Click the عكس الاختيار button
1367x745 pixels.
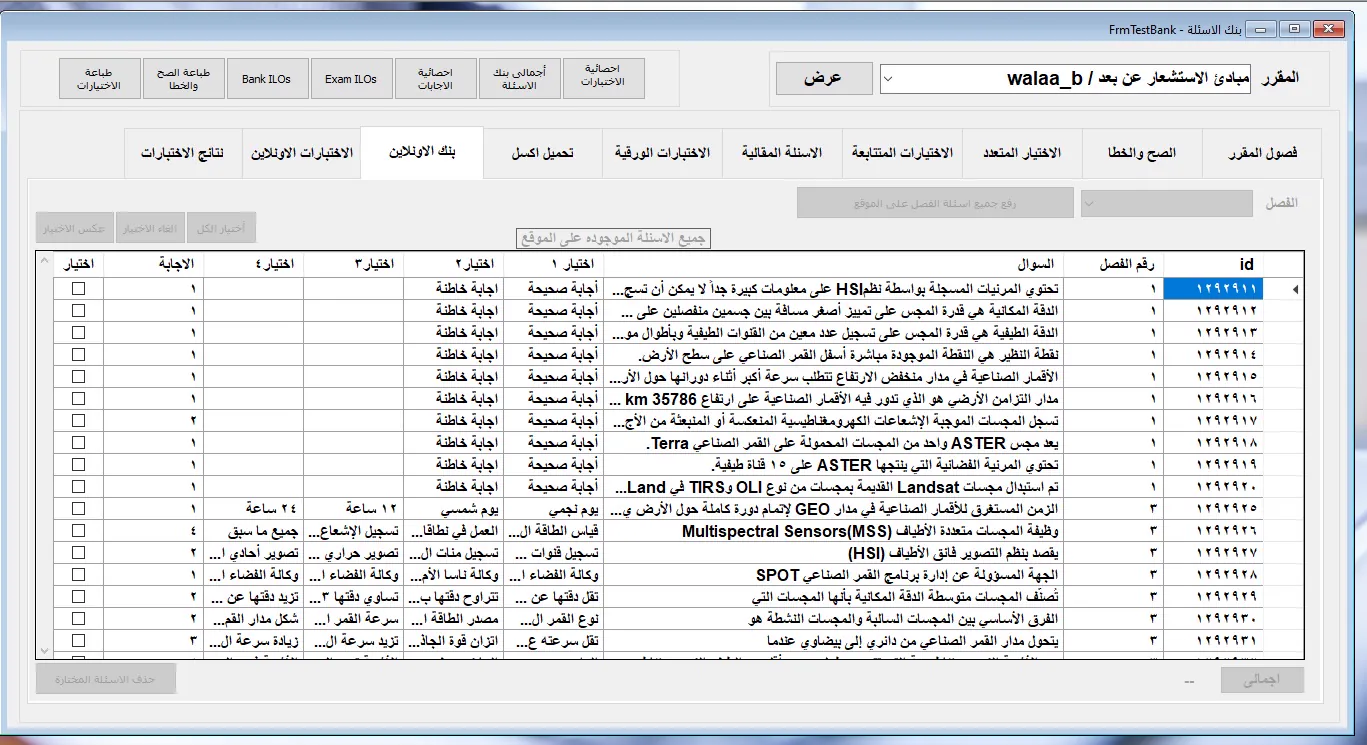[x=74, y=228]
